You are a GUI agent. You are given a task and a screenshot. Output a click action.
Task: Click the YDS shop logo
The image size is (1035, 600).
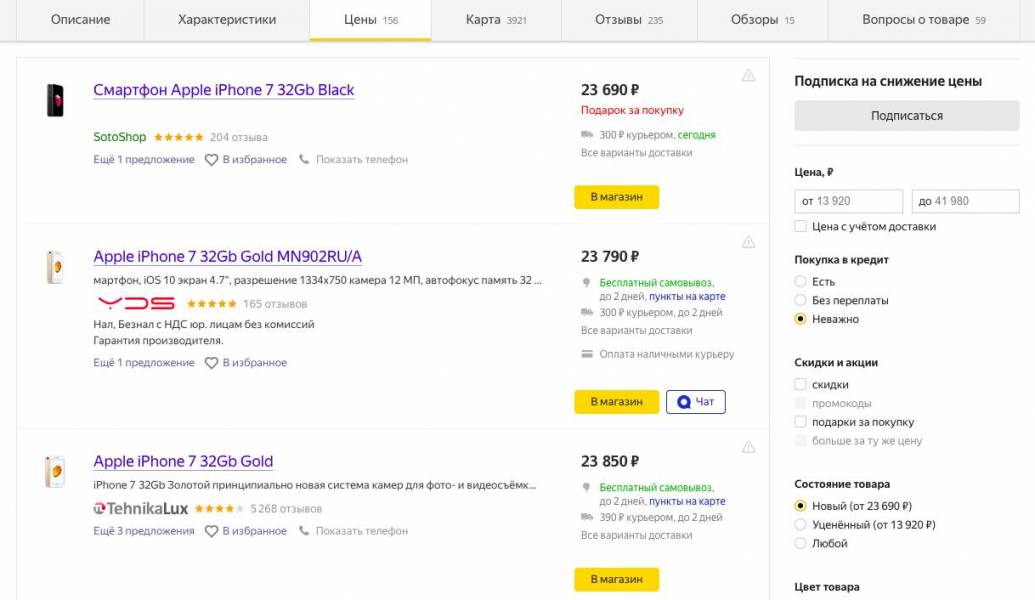[136, 304]
